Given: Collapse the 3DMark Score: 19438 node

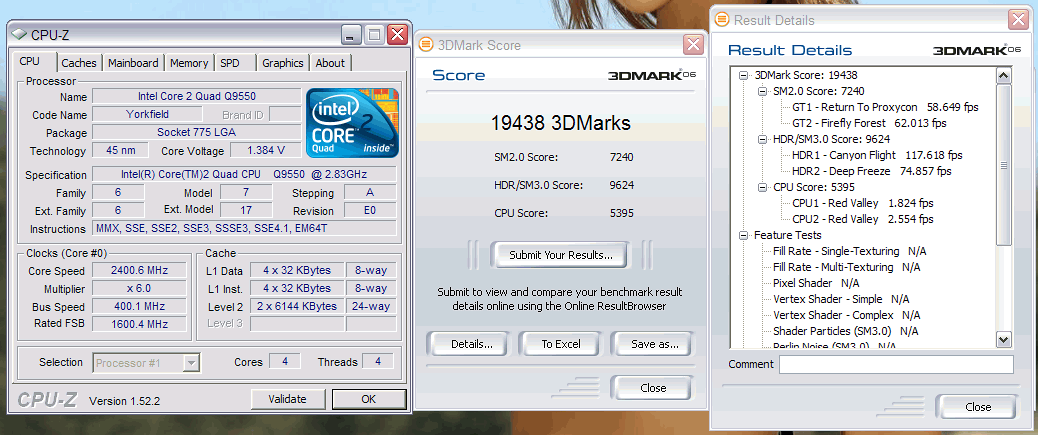Looking at the screenshot, I should [x=743, y=75].
